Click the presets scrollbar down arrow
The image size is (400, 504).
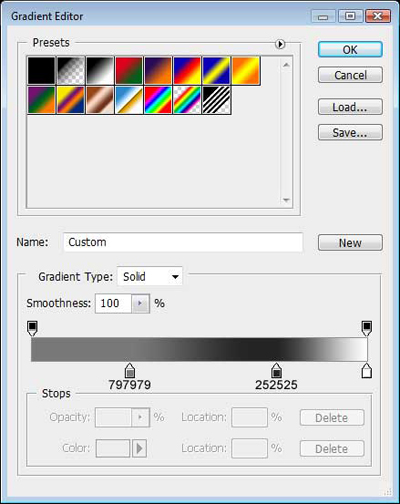coord(286,200)
